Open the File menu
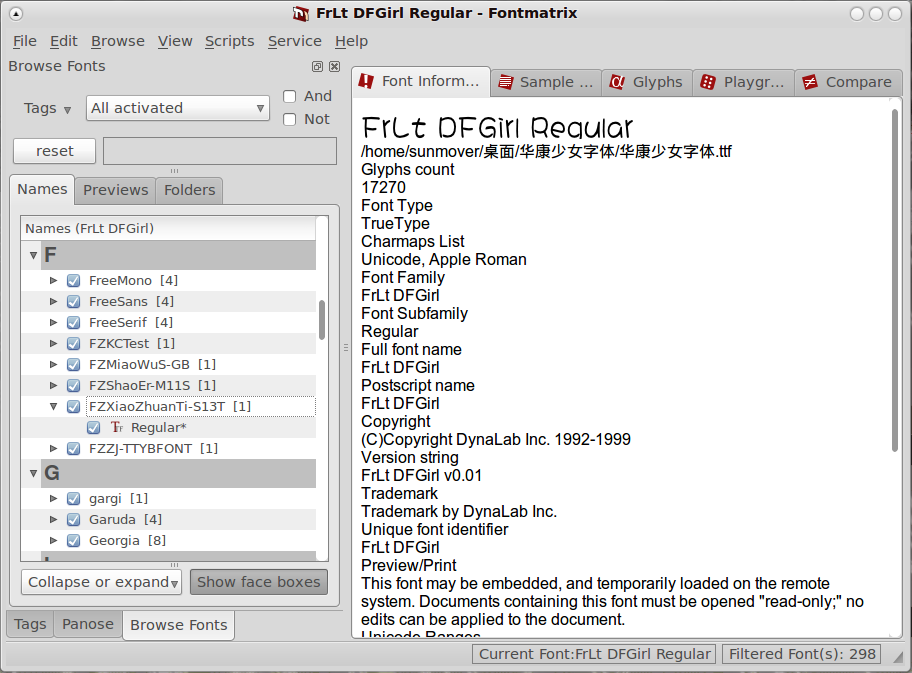The width and height of the screenshot is (912, 673). coord(24,41)
